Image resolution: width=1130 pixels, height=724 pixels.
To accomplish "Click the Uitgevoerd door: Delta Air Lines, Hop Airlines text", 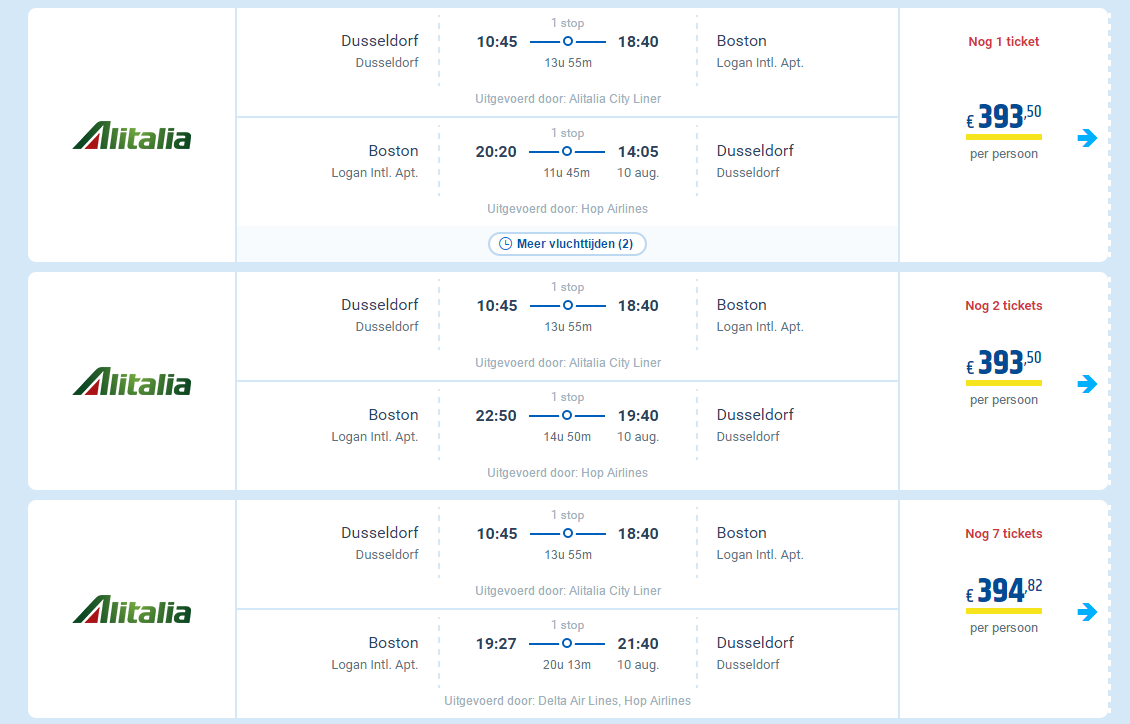I will 567,701.
